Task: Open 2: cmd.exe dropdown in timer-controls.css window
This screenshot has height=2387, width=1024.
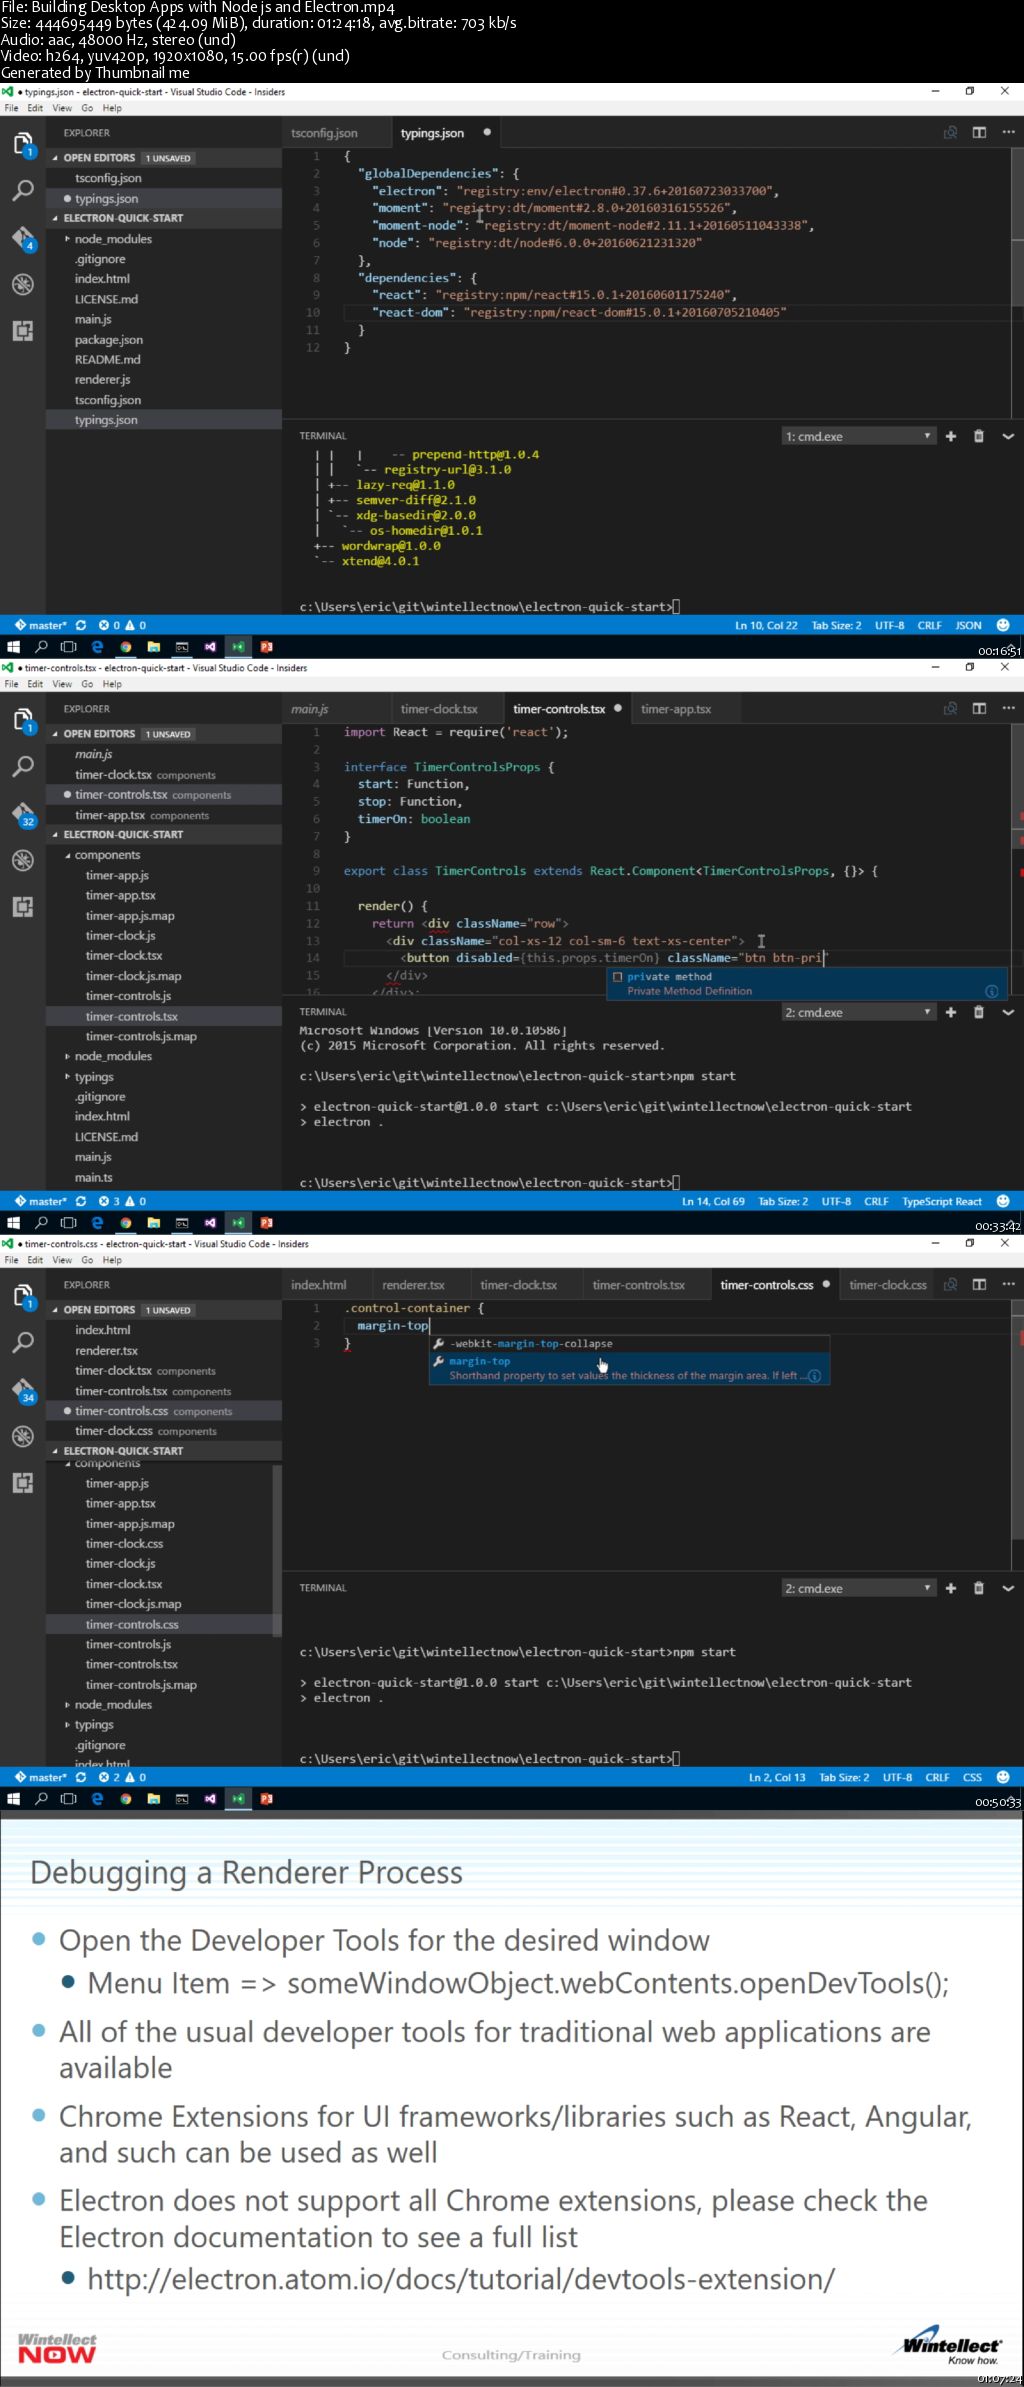Action: tap(858, 1588)
